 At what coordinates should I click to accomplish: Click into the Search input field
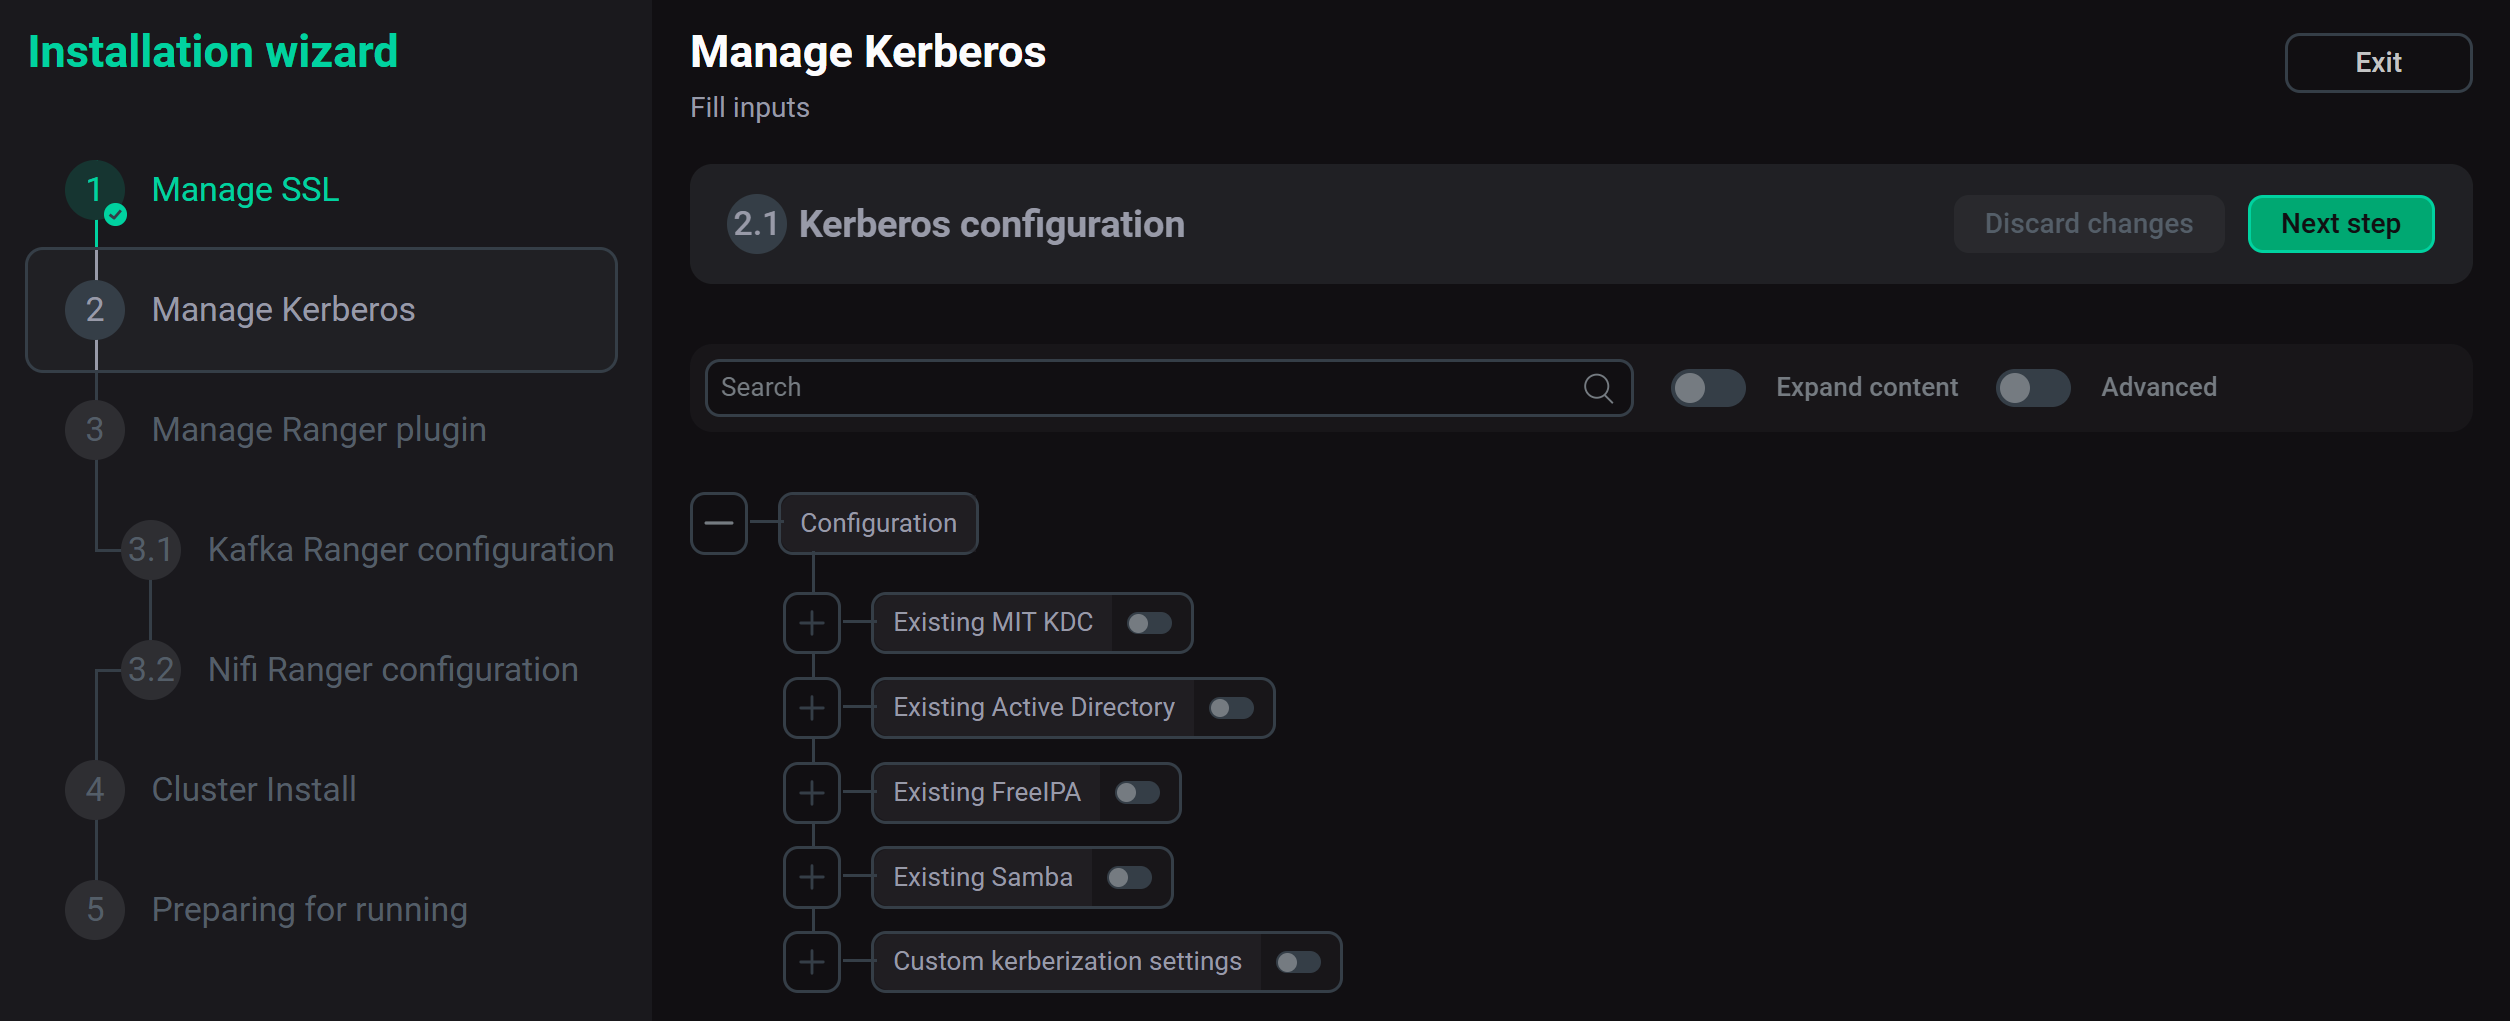tap(1168, 388)
